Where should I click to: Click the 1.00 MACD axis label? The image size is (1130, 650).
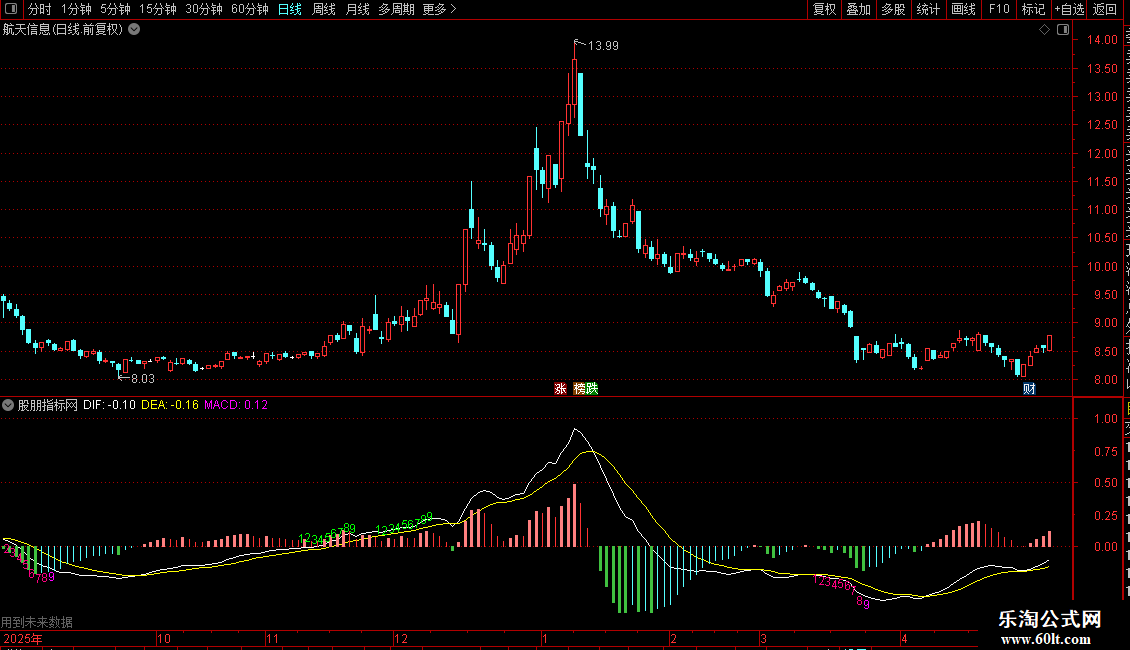pos(1105,419)
